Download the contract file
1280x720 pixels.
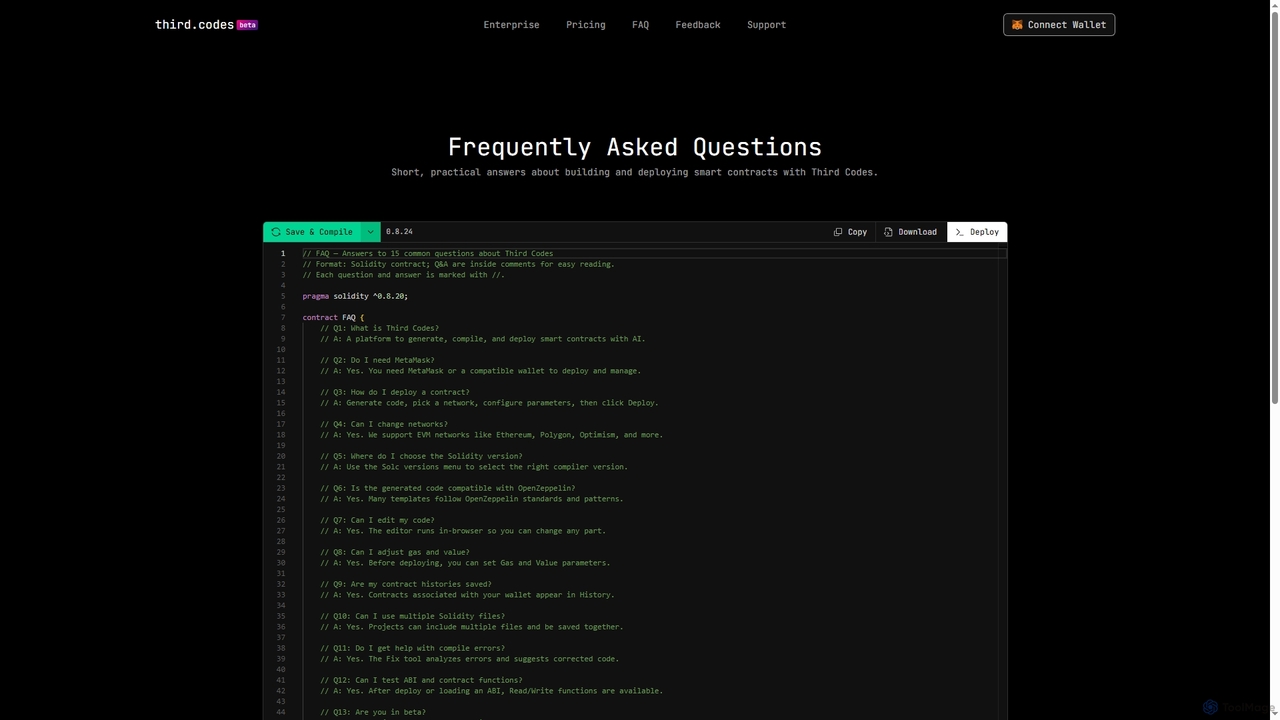[910, 232]
